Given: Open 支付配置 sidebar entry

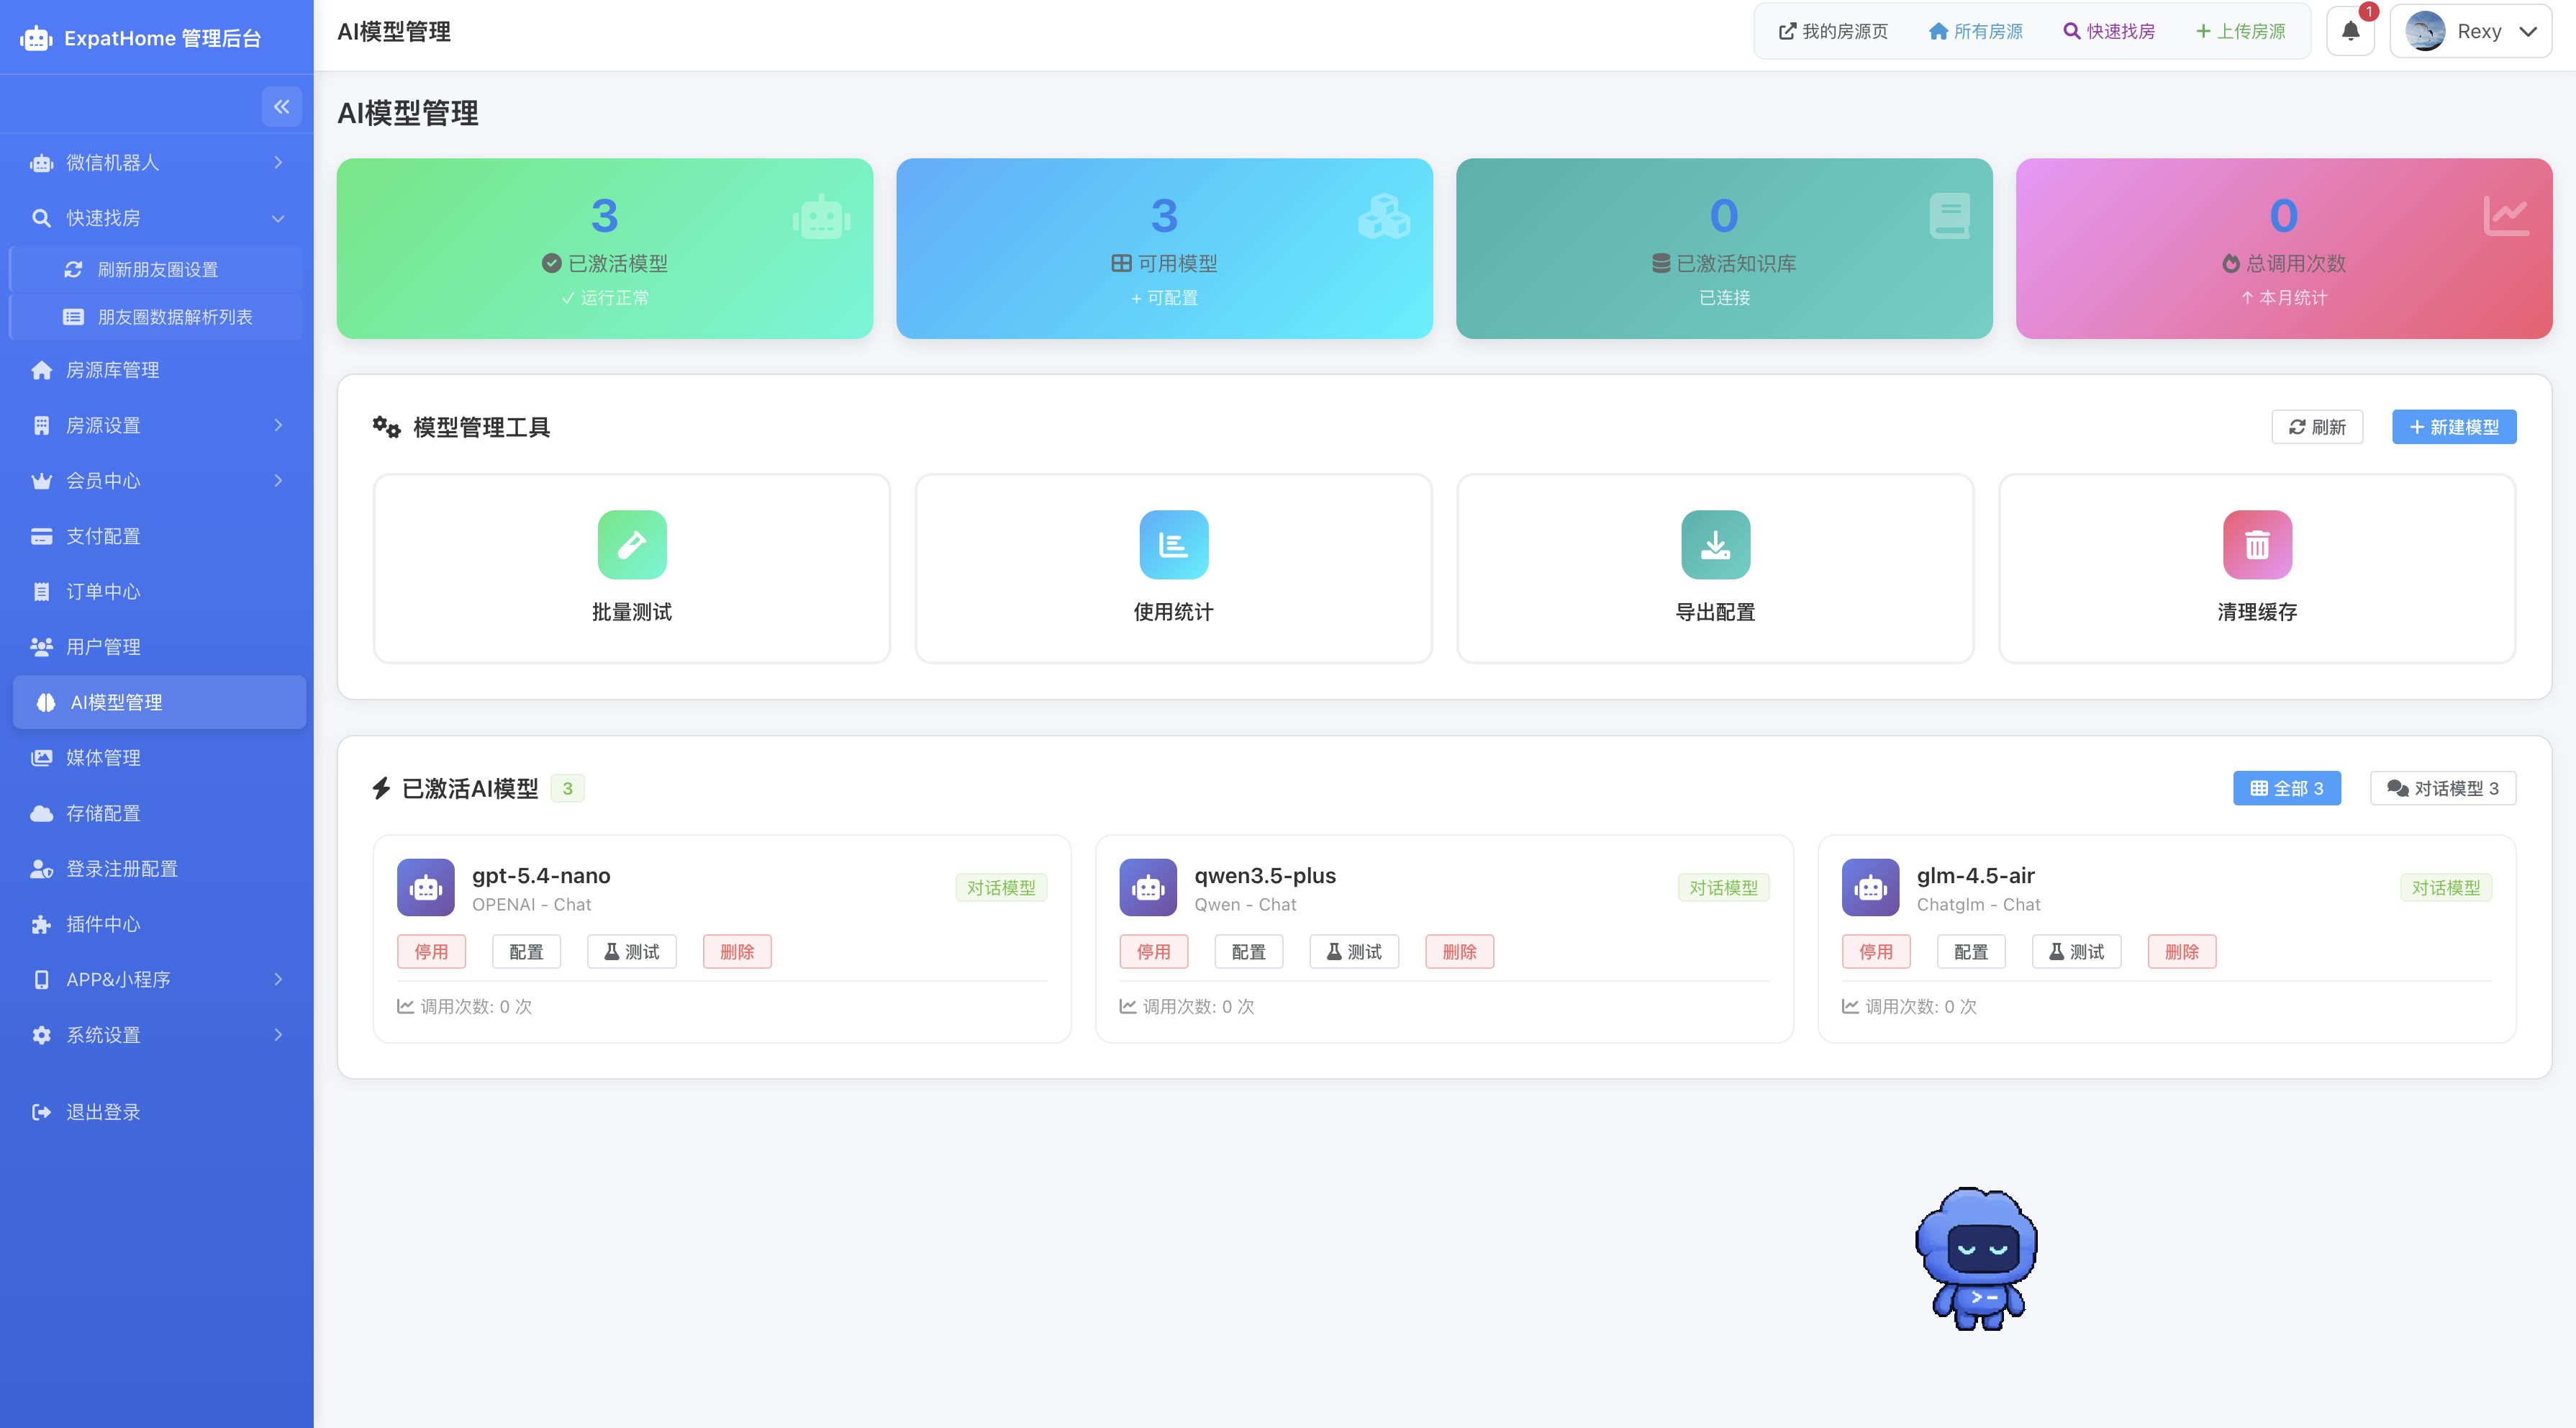Looking at the screenshot, I should 157,536.
